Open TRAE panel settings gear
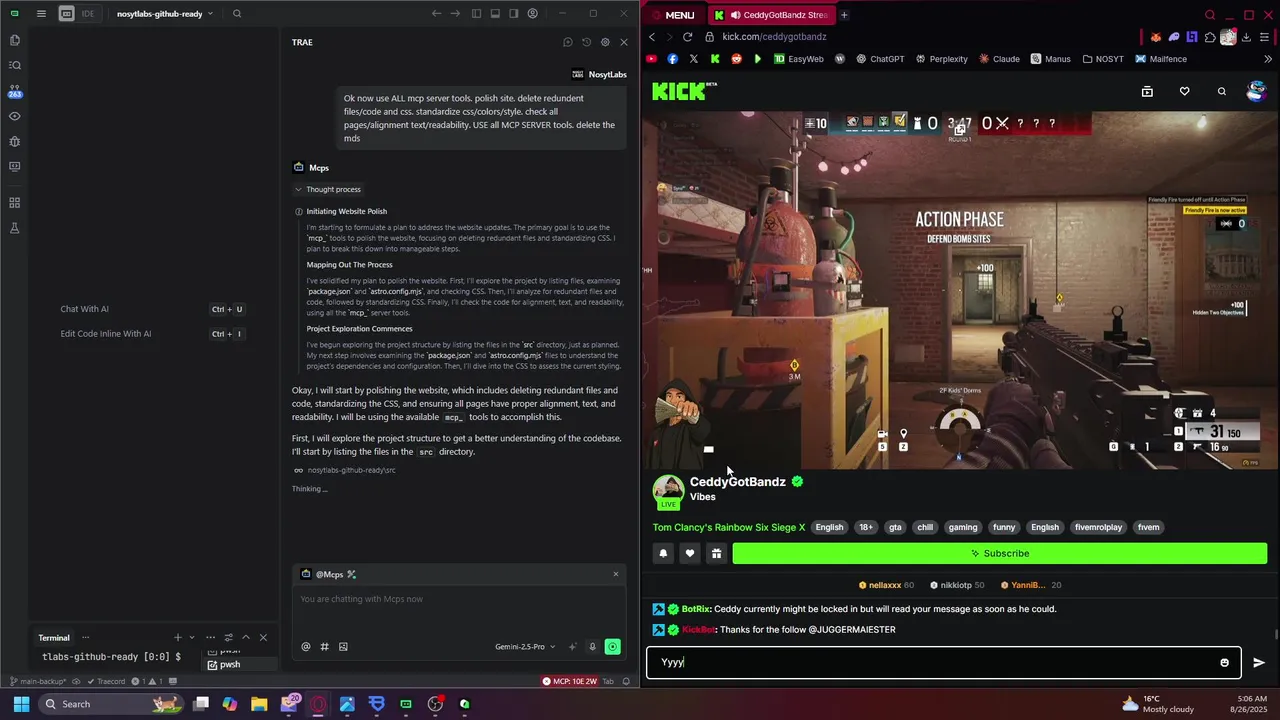The width and height of the screenshot is (1280, 720). tap(605, 42)
